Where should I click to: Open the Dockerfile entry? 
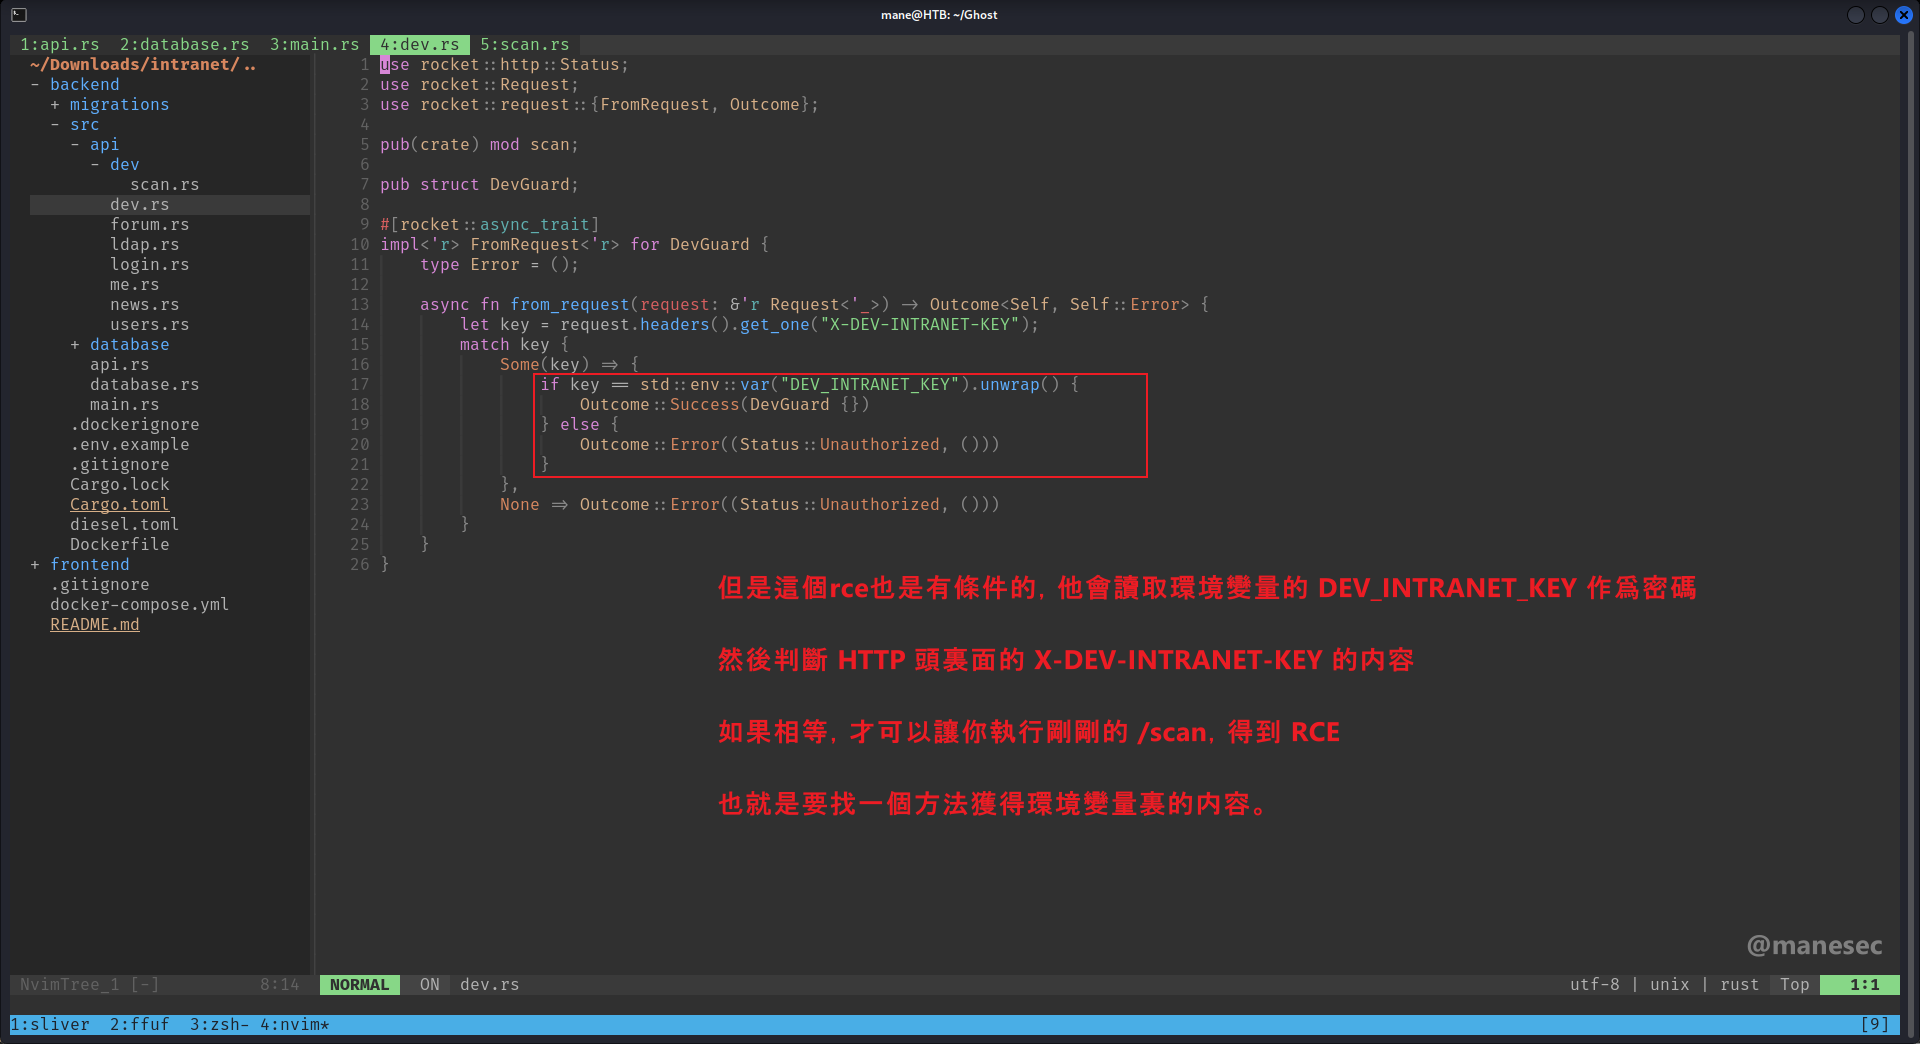click(119, 545)
